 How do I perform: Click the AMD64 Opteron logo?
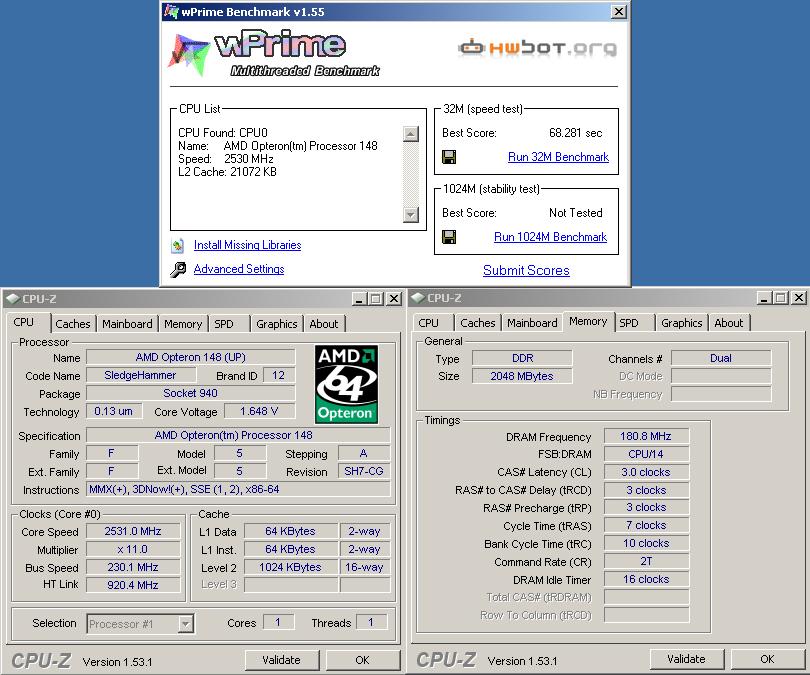click(x=347, y=384)
